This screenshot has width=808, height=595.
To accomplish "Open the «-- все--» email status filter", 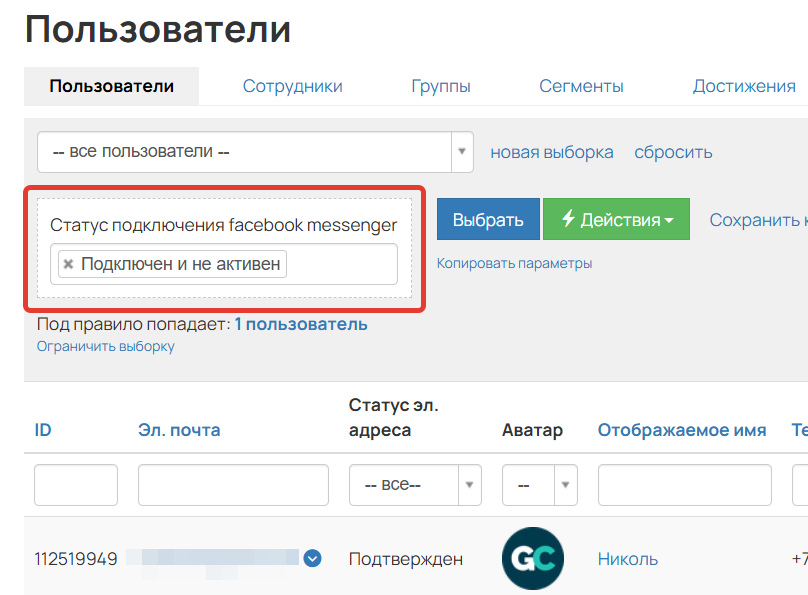I will point(410,485).
